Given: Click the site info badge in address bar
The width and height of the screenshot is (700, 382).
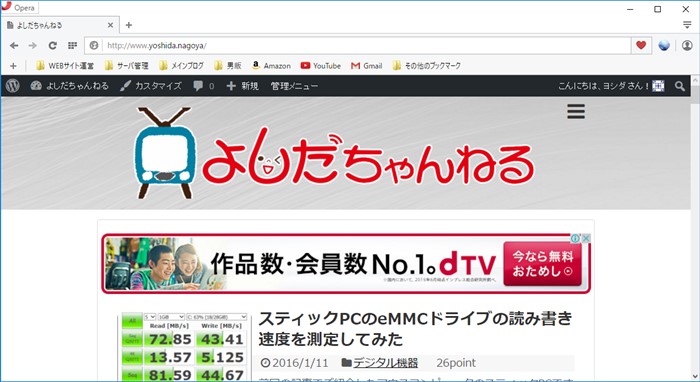Looking at the screenshot, I should (x=93, y=46).
